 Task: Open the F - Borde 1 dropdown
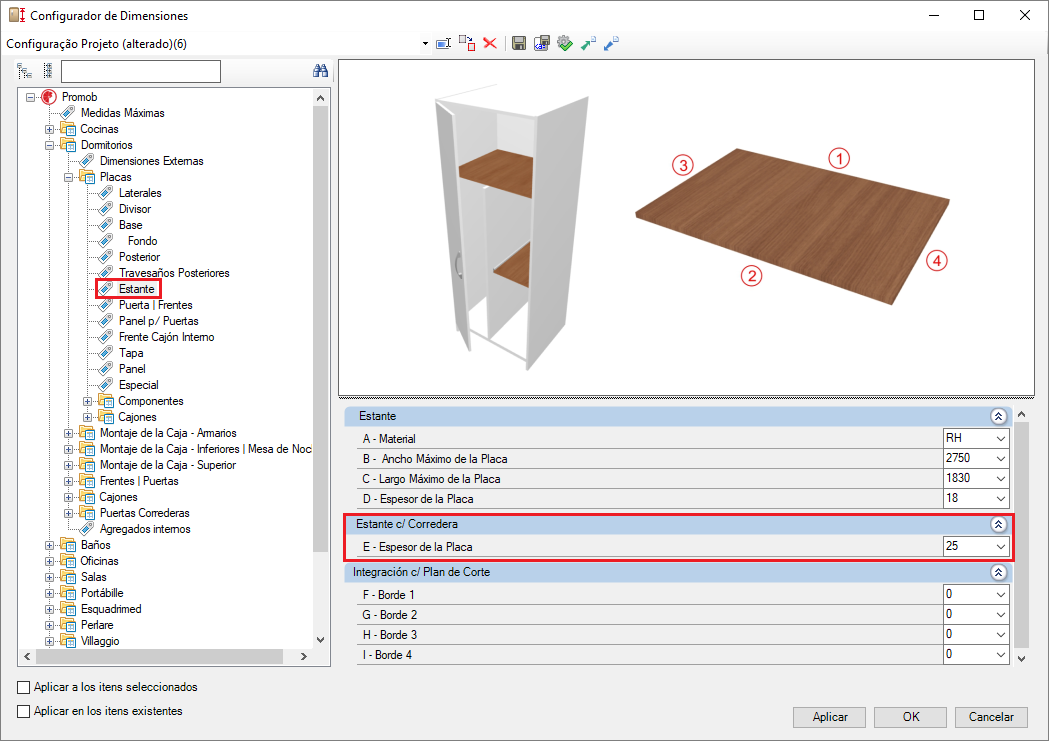pyautogui.click(x=1001, y=595)
